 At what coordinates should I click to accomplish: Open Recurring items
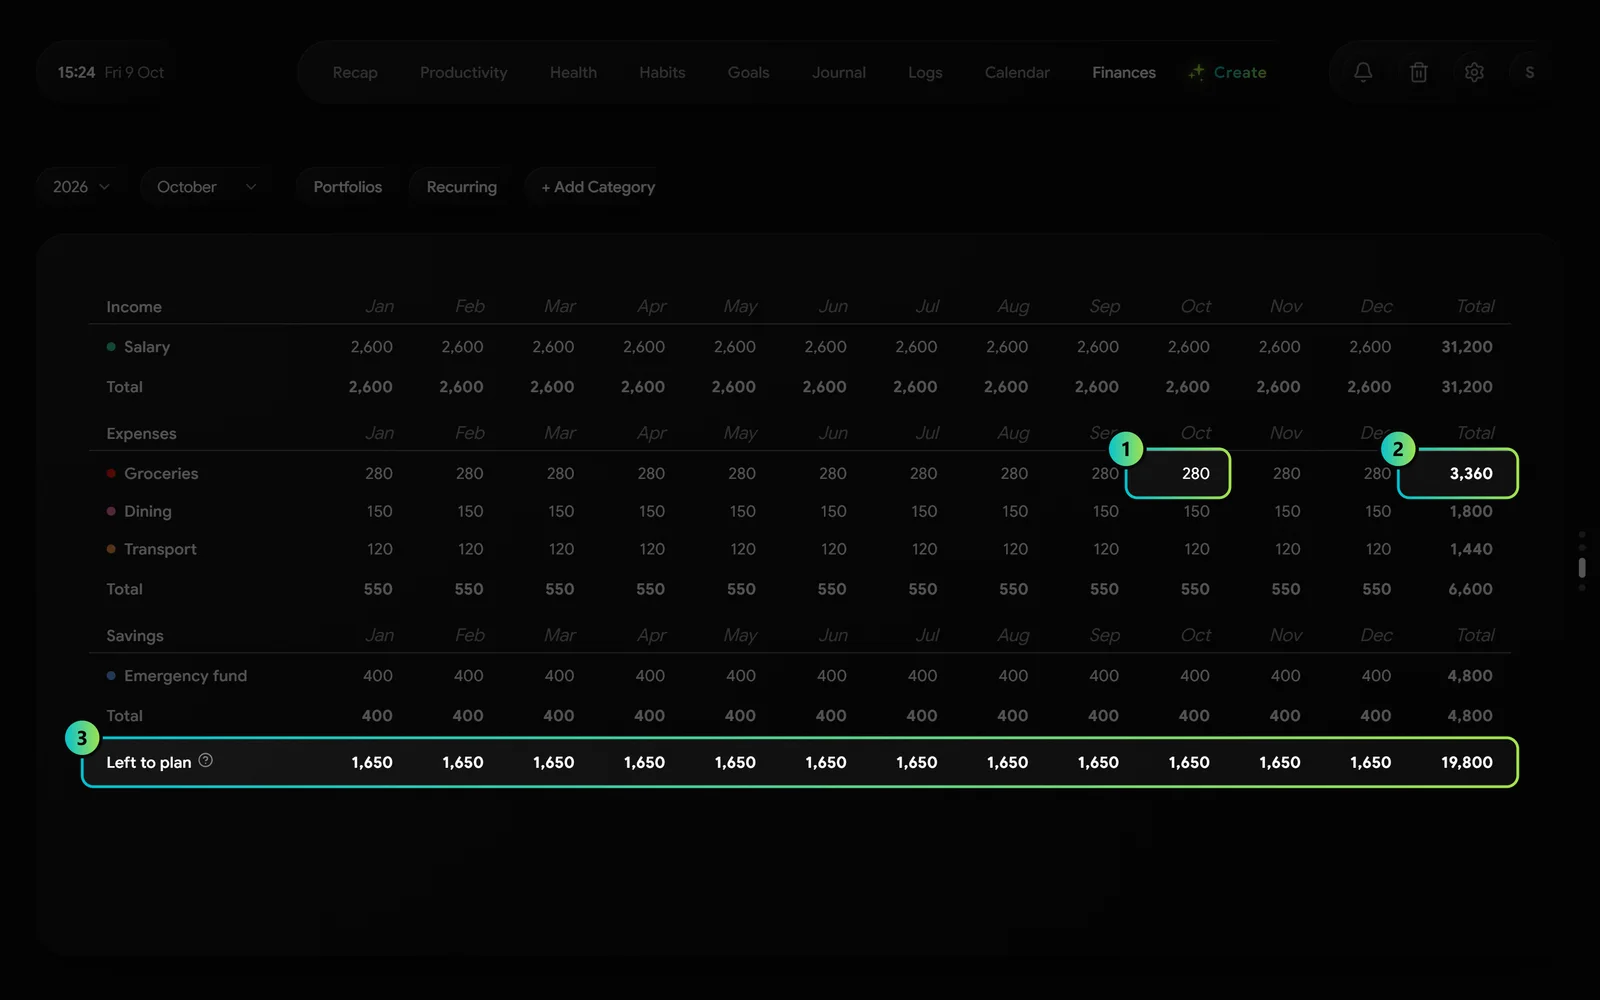pos(462,187)
